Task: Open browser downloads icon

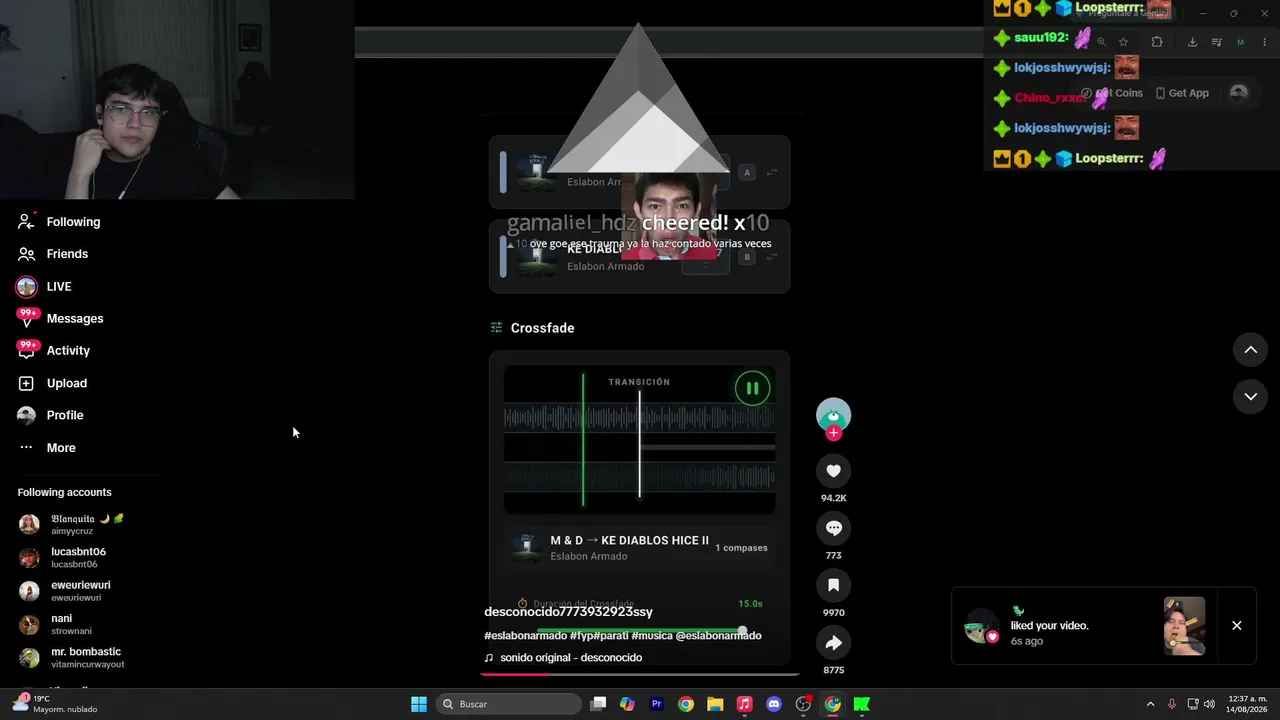Action: click(1192, 42)
